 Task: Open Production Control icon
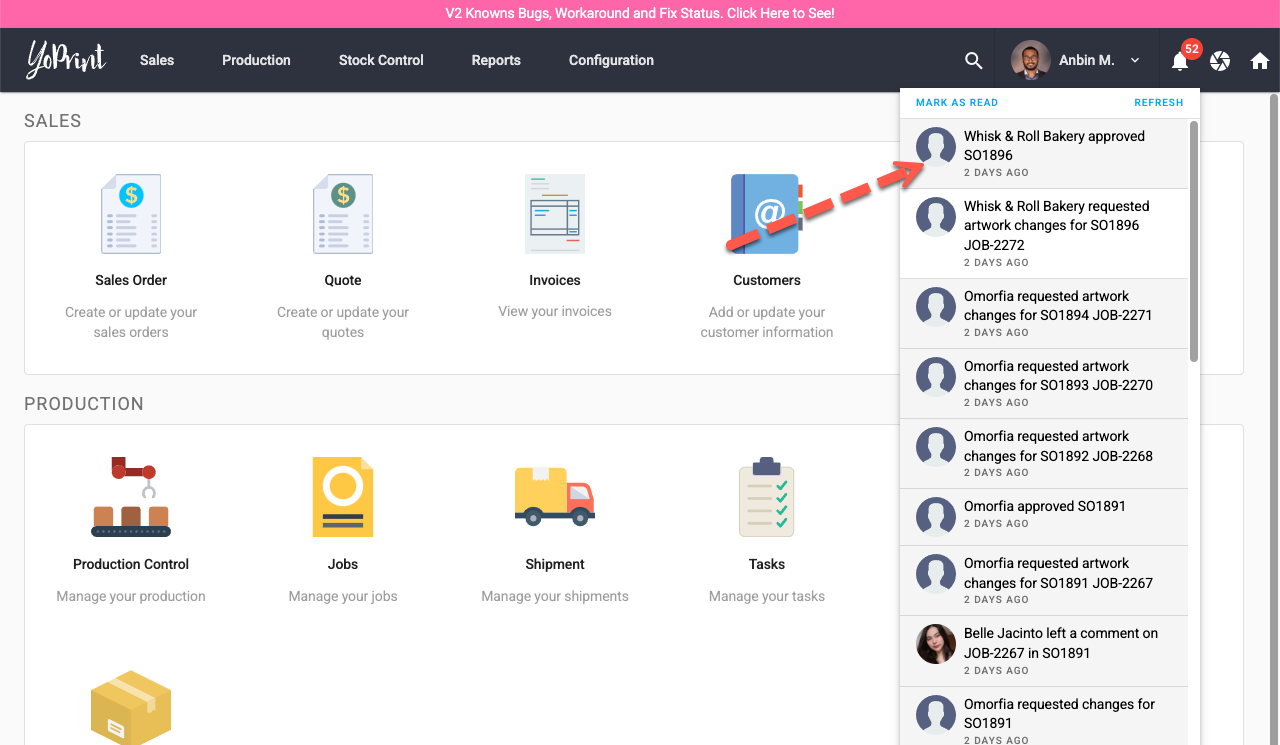click(131, 497)
